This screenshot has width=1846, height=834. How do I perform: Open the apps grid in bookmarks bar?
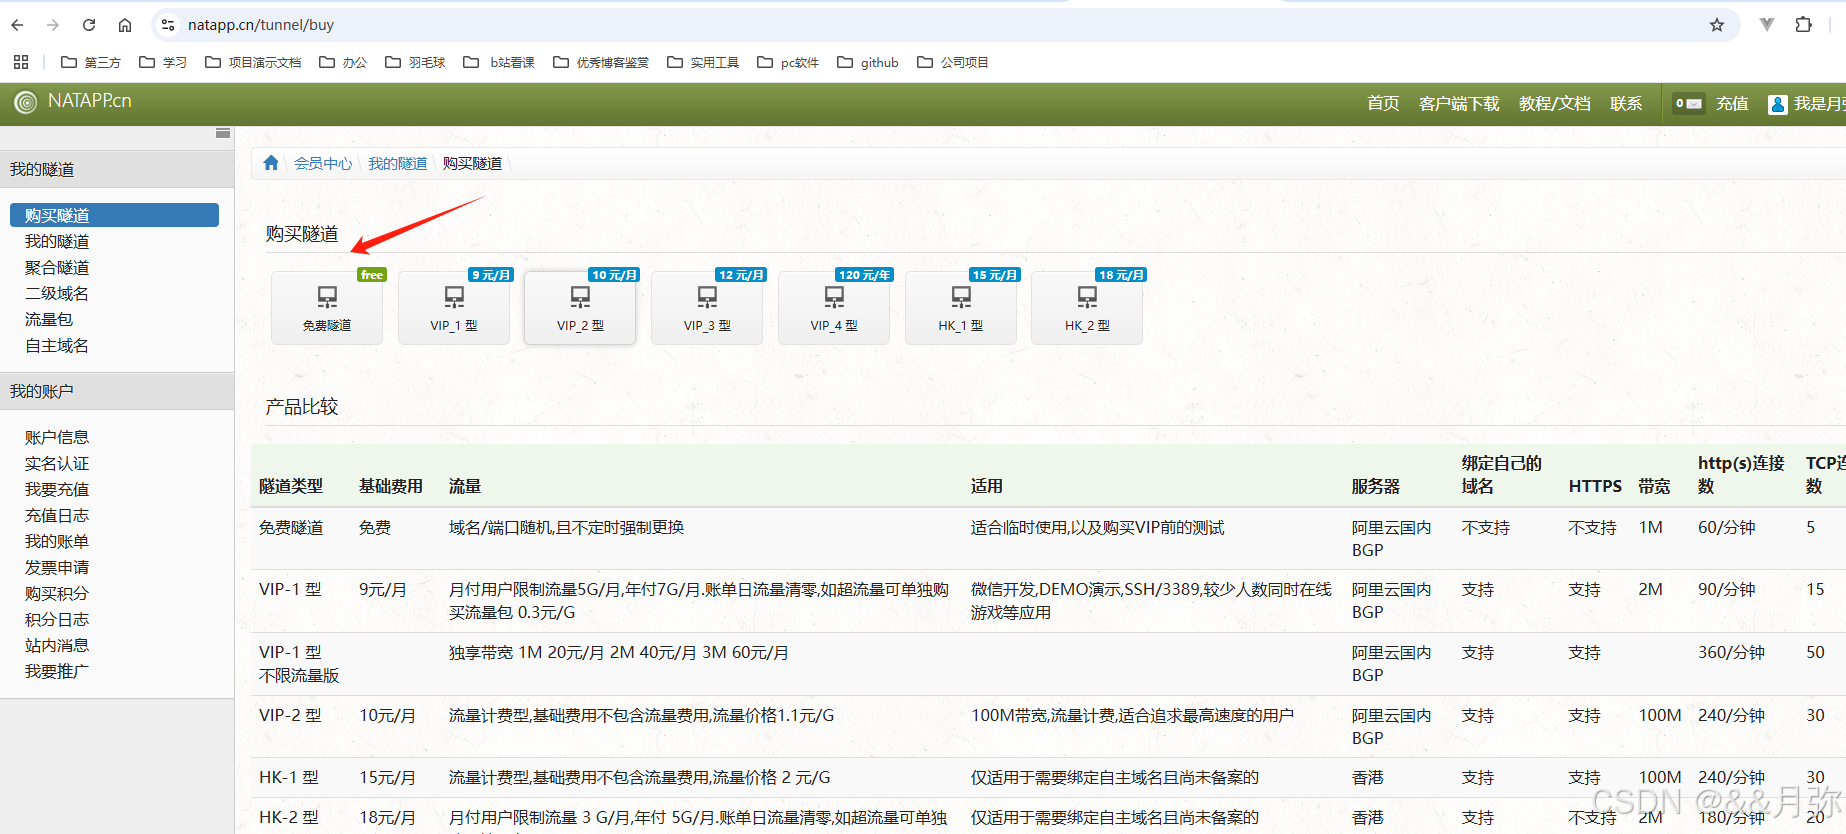(21, 62)
